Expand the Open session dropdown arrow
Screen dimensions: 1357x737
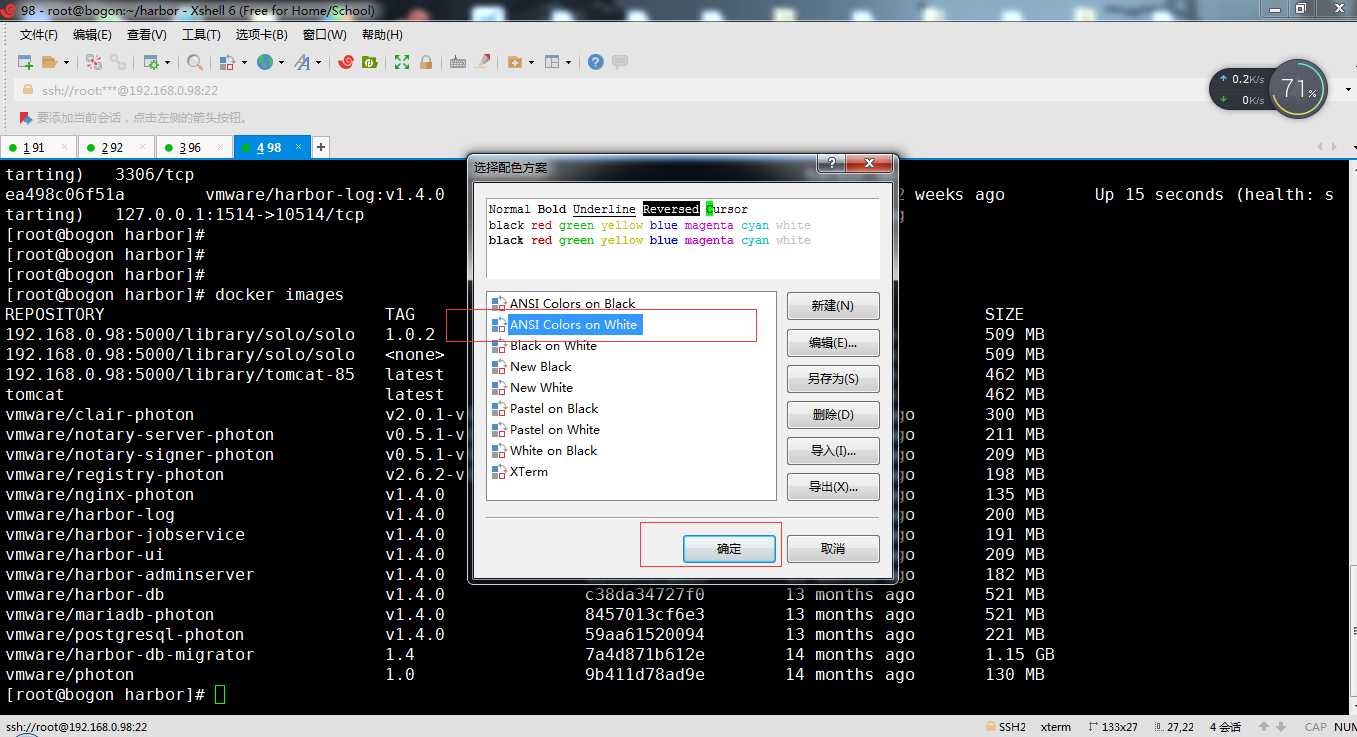67,62
